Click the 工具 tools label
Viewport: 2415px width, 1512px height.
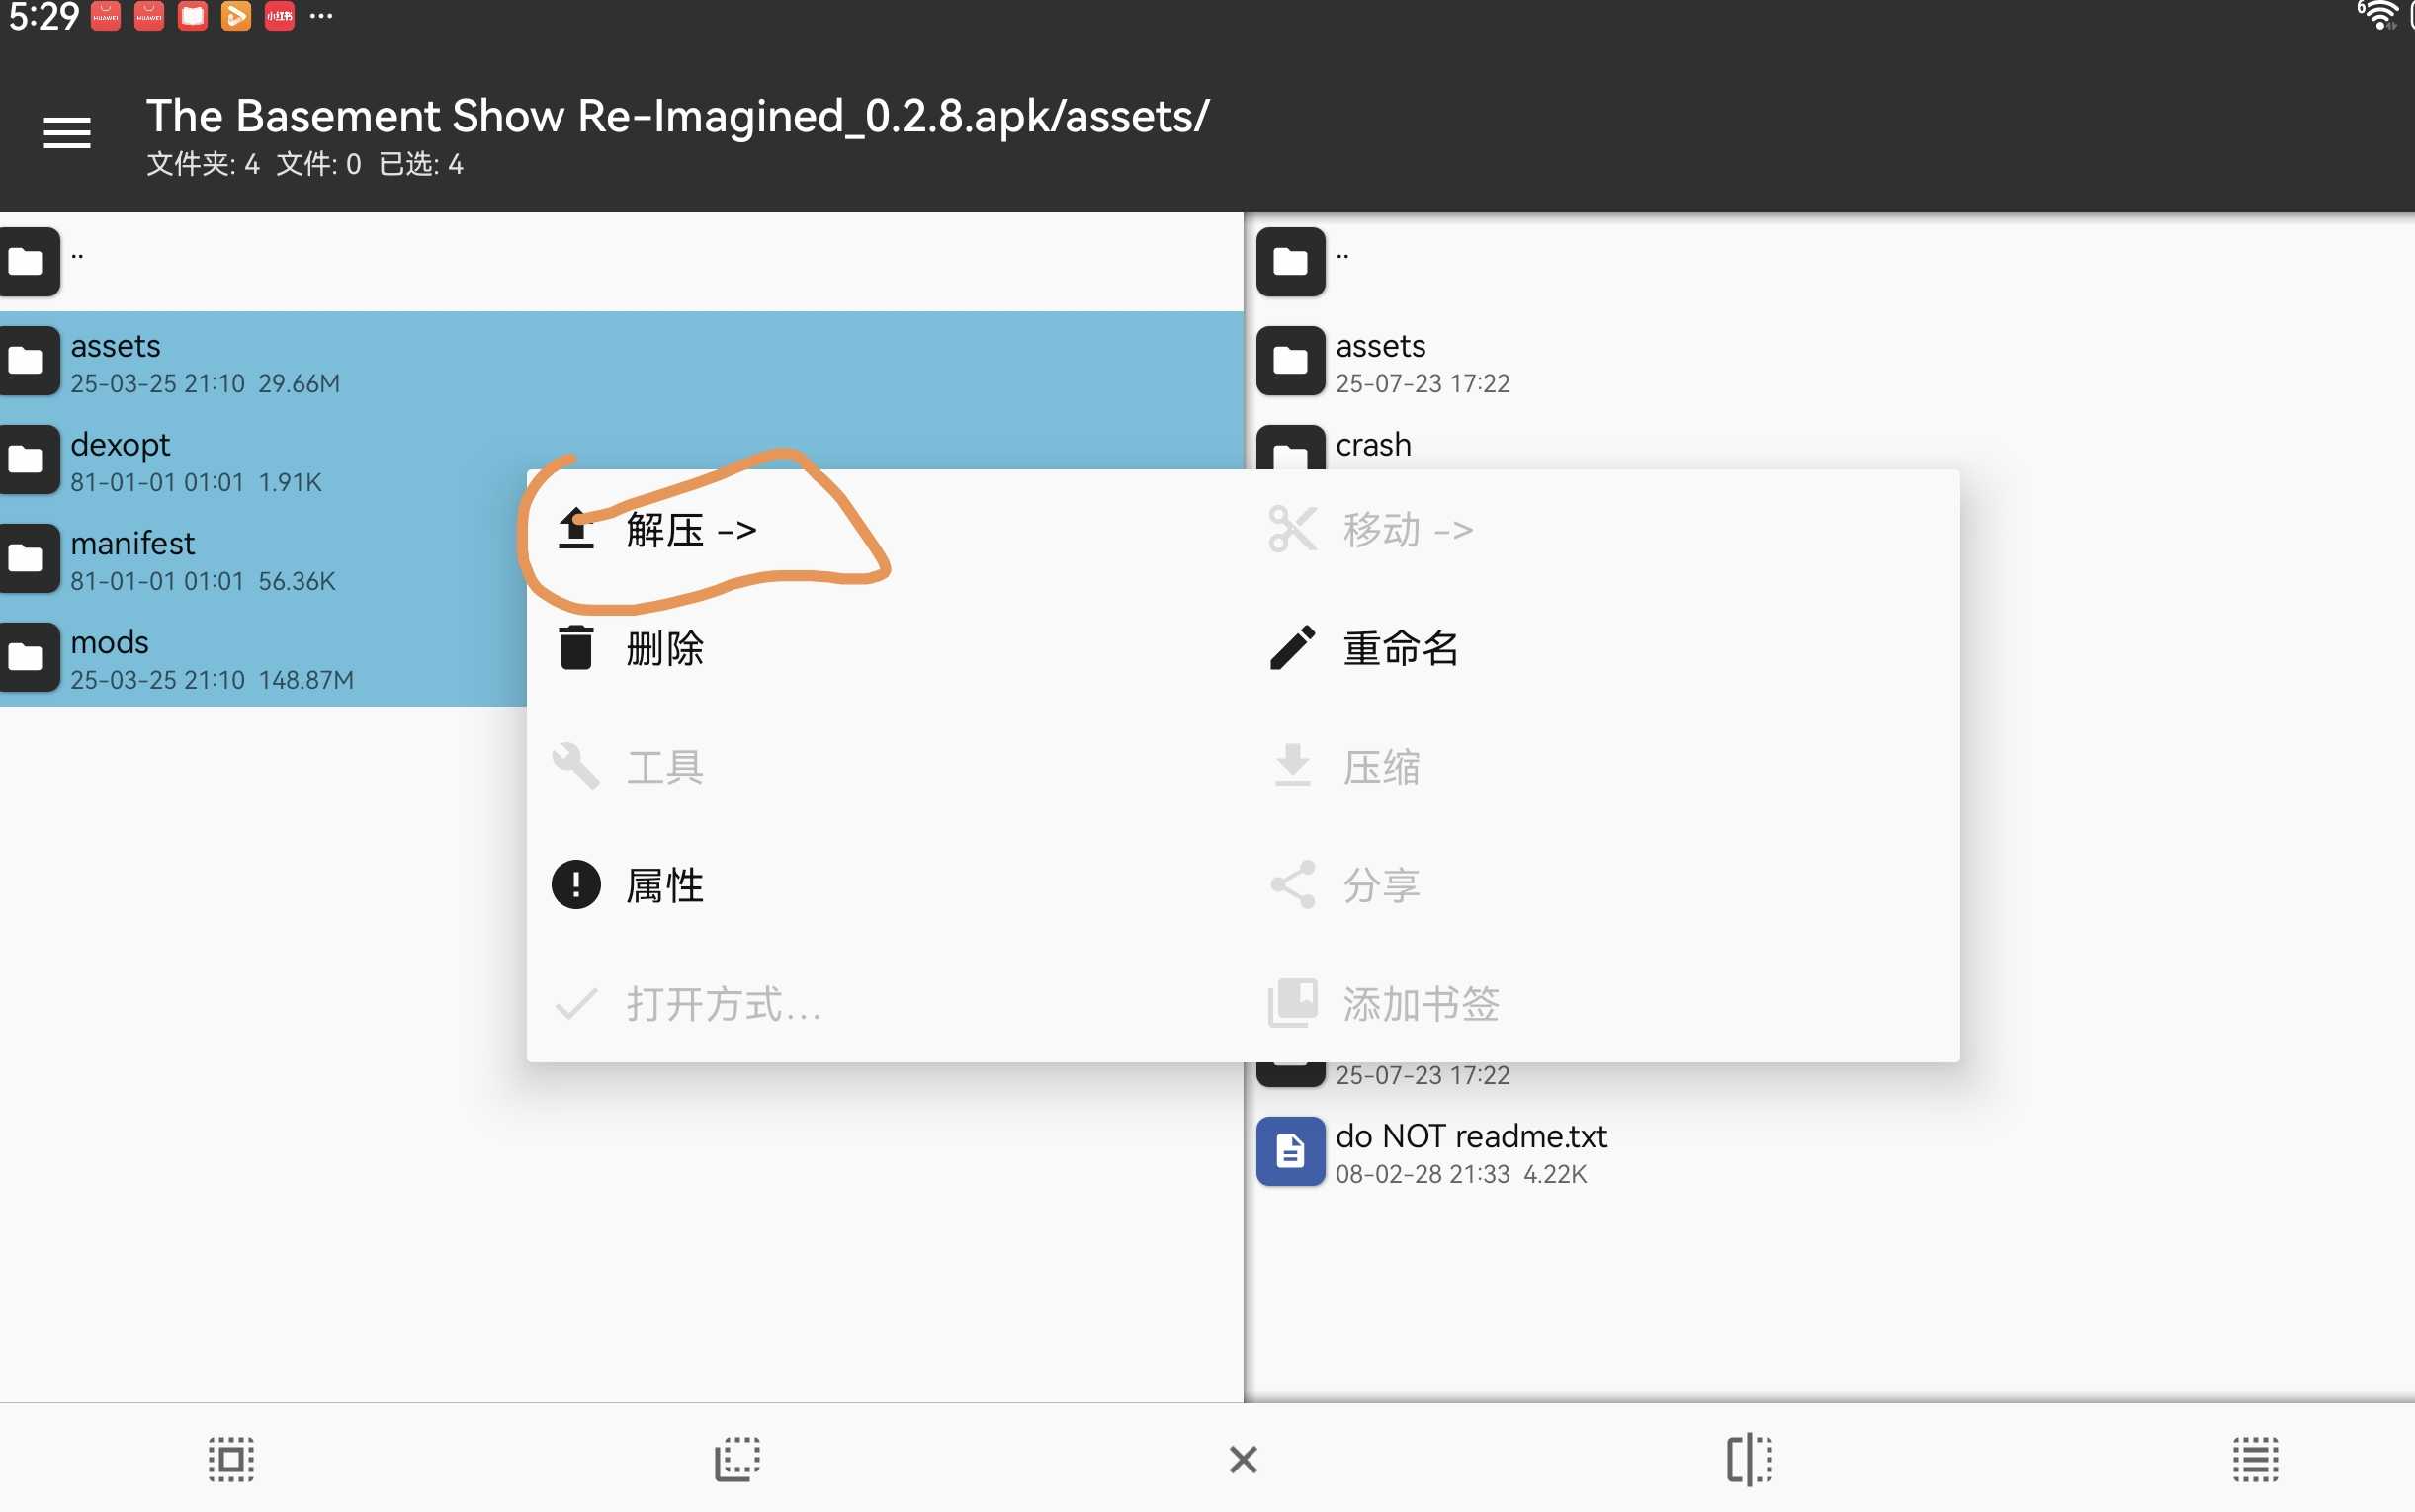665,767
